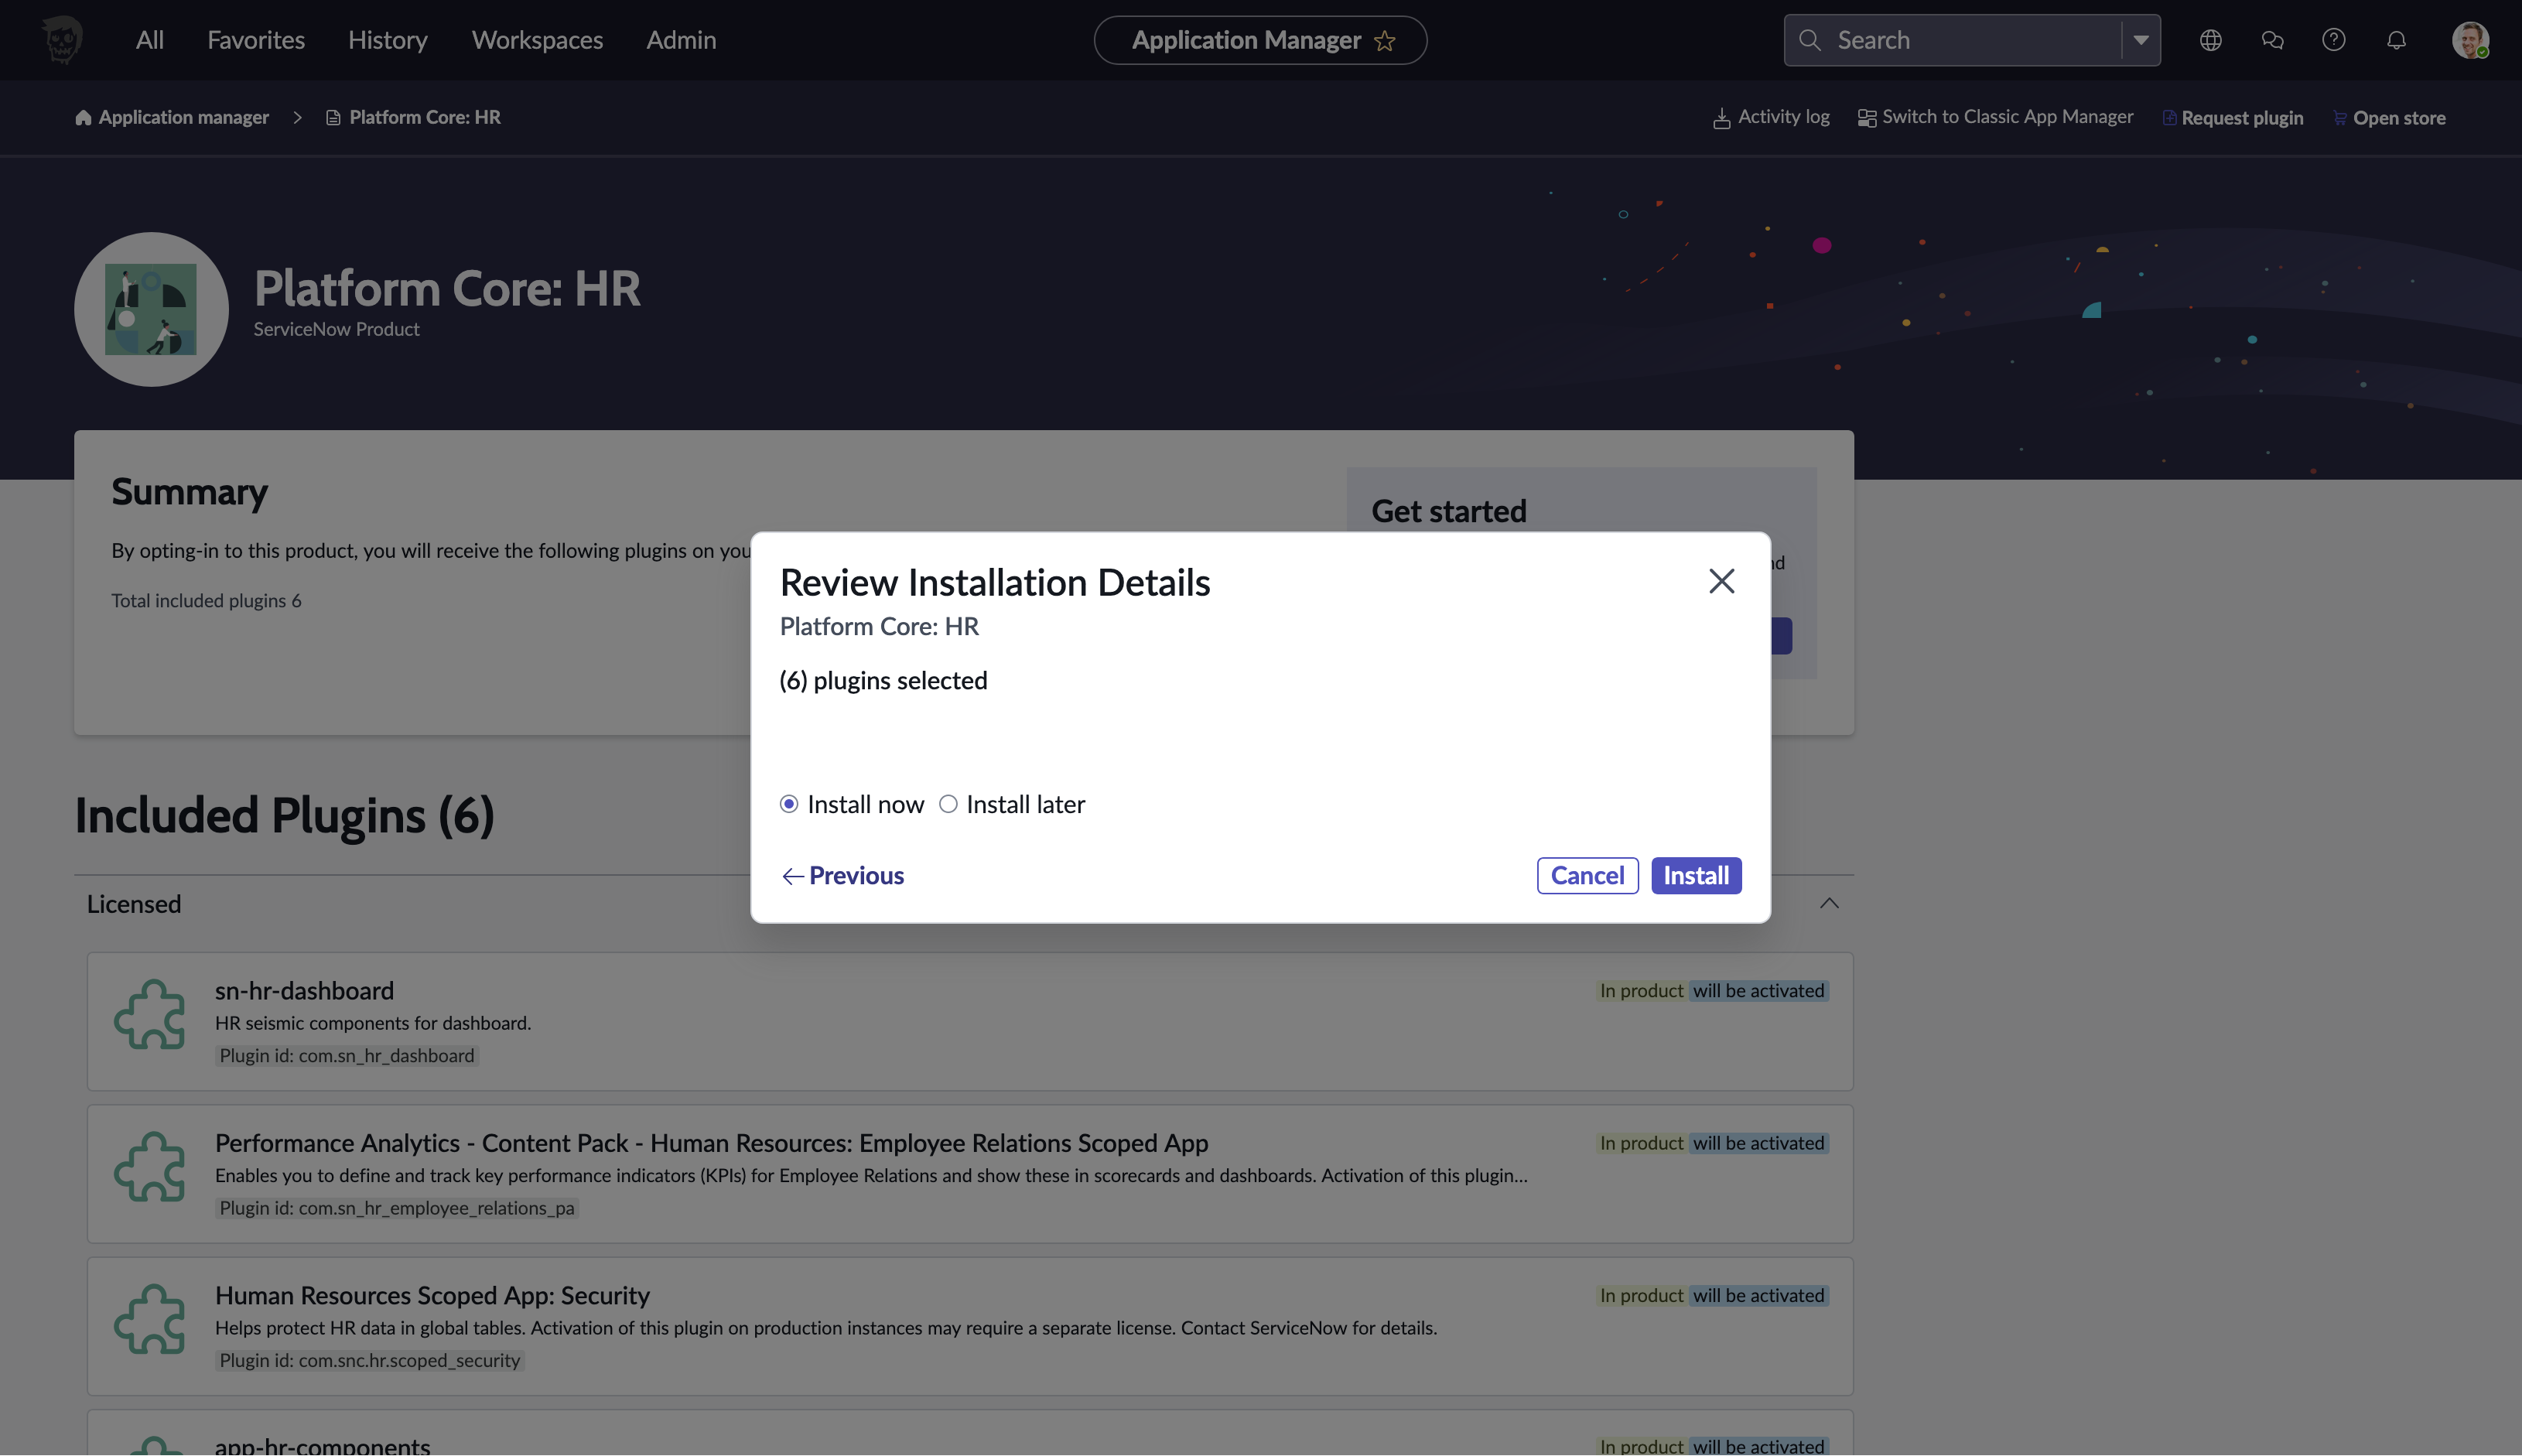Click Cancel in the installation dialog
The image size is (2522, 1456).
tap(1587, 875)
